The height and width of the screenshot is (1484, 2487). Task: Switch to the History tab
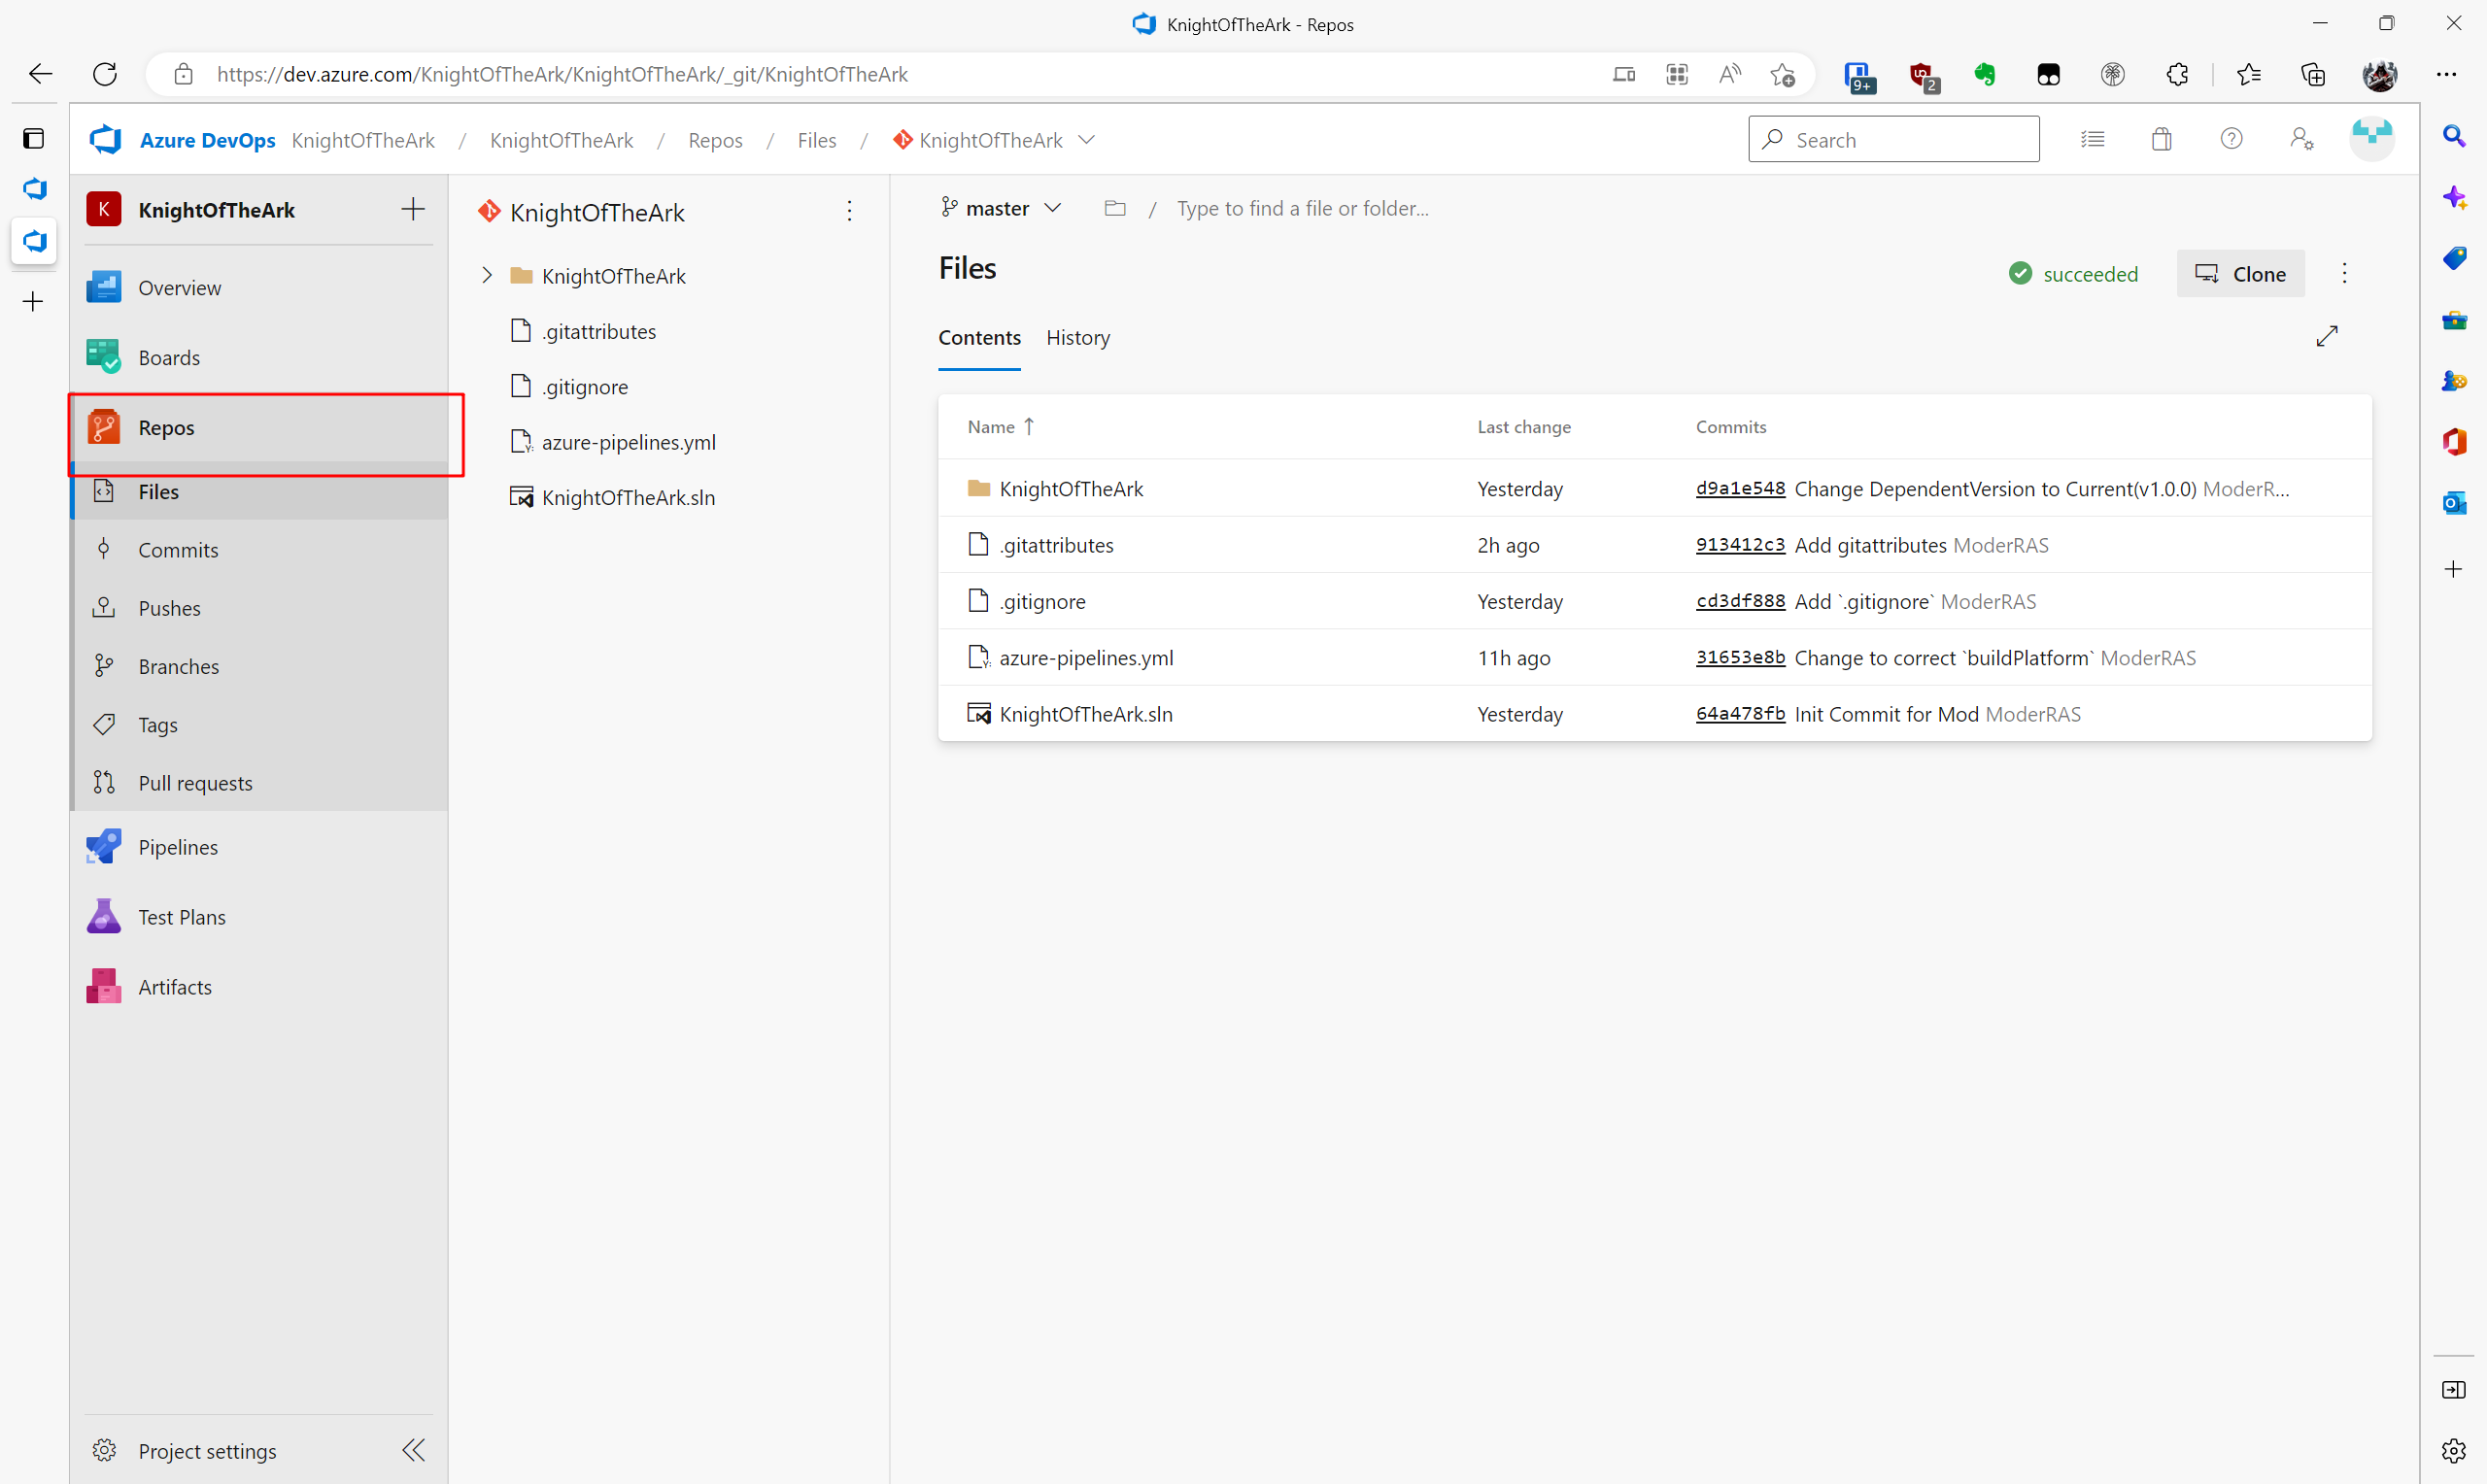1077,338
